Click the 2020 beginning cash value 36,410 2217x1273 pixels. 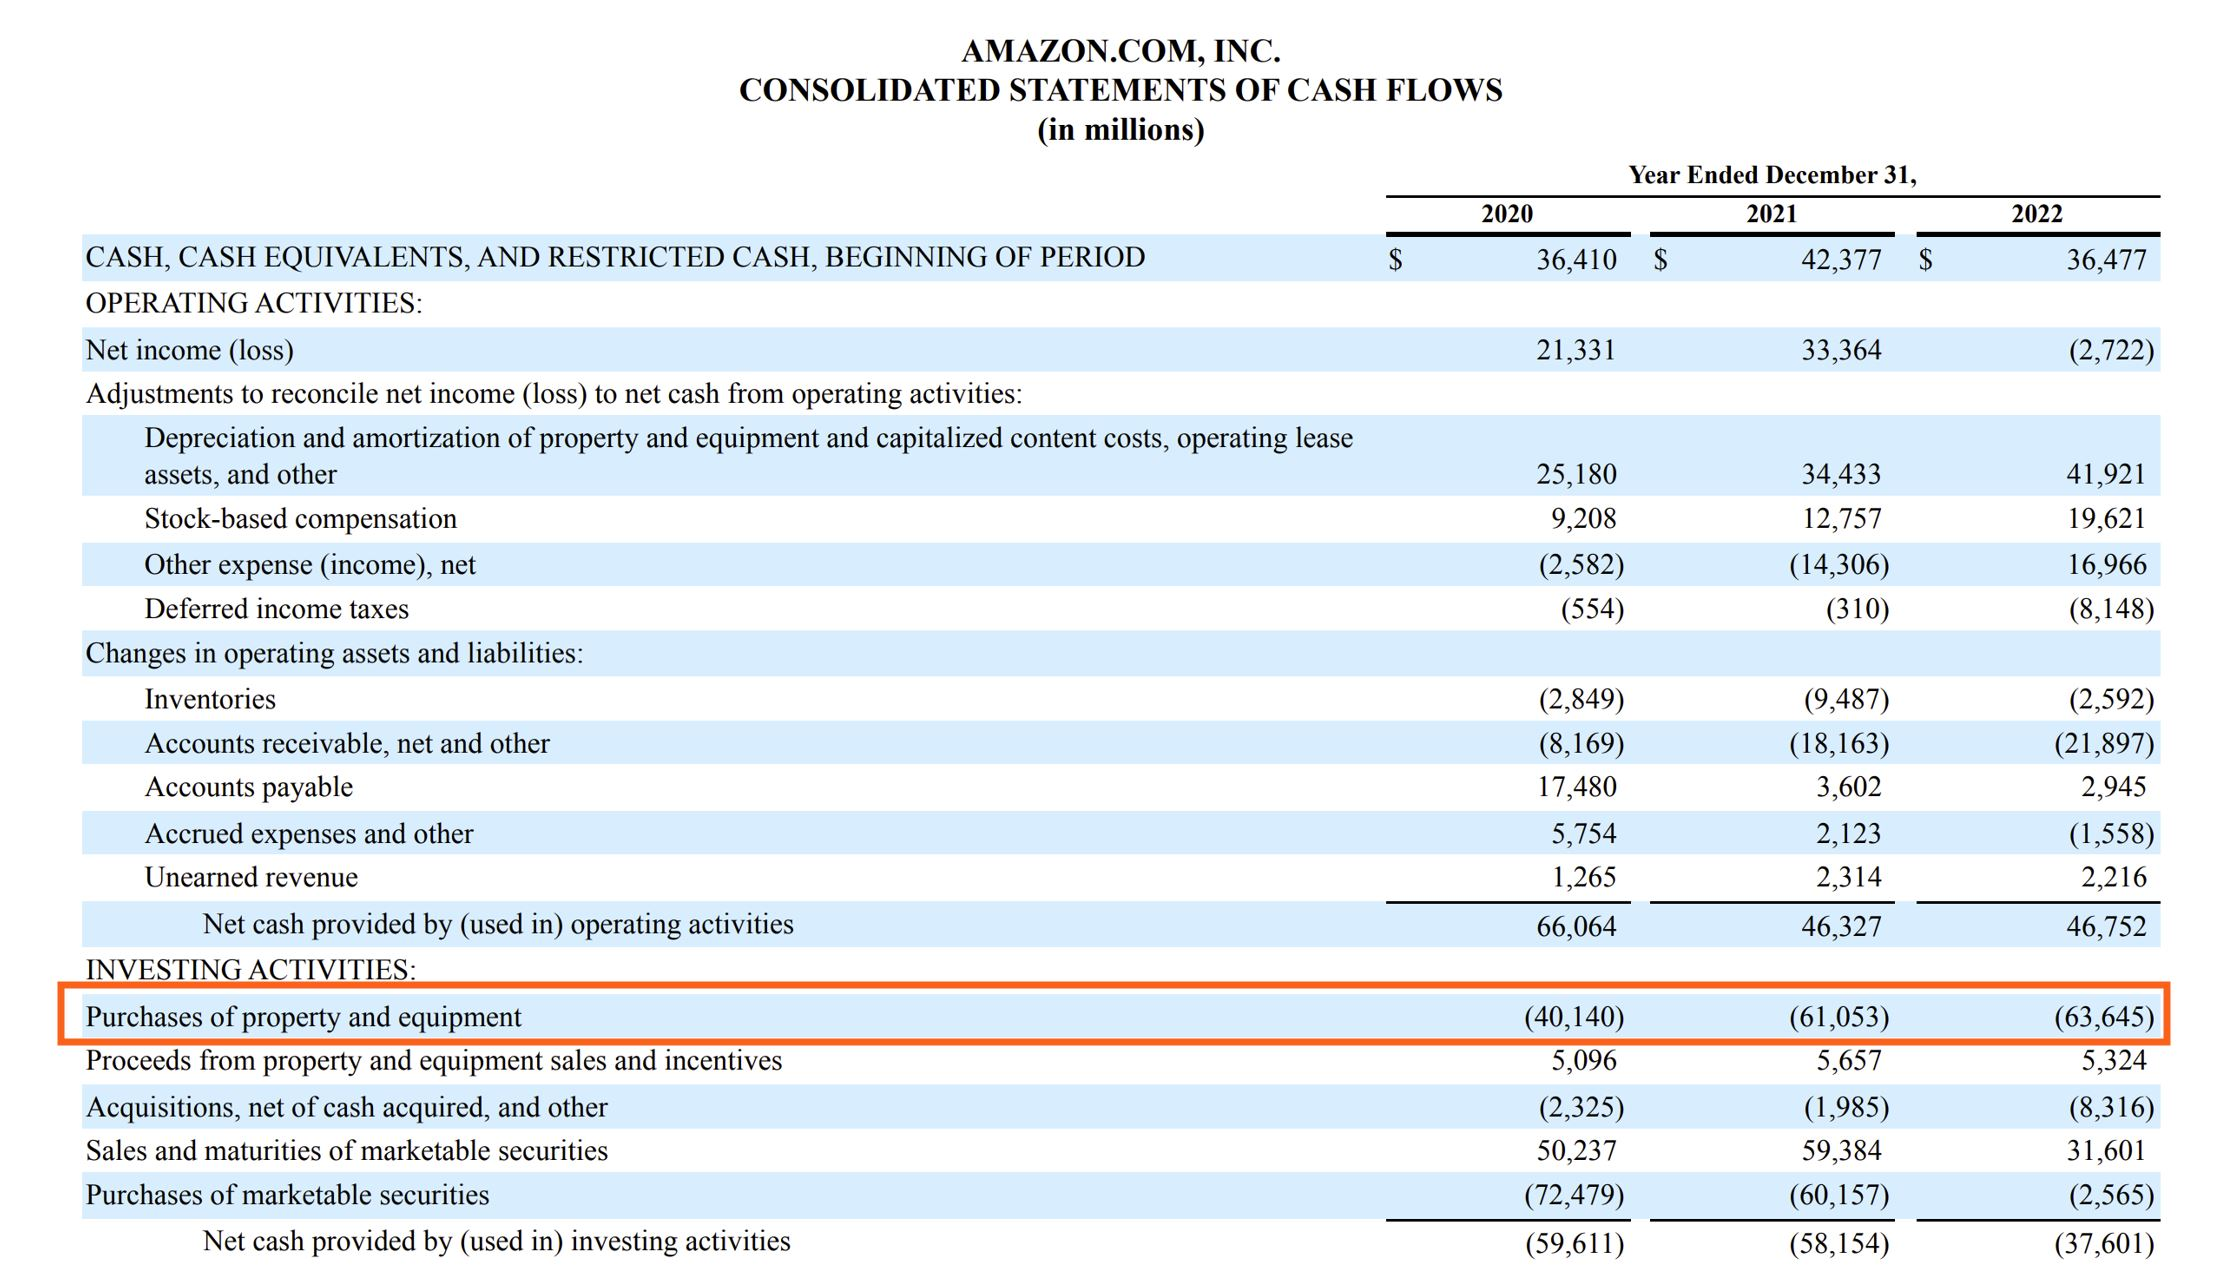(1575, 260)
